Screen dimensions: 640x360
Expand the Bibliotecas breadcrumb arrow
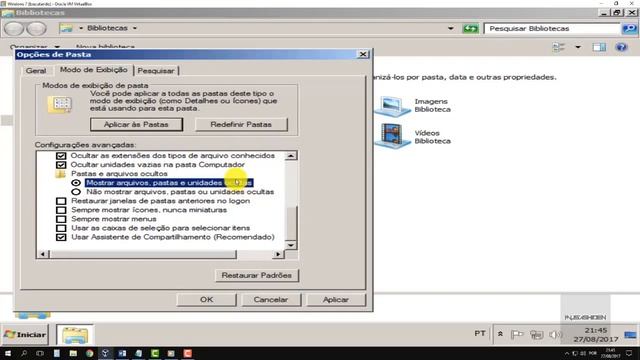pyautogui.click(x=135, y=28)
